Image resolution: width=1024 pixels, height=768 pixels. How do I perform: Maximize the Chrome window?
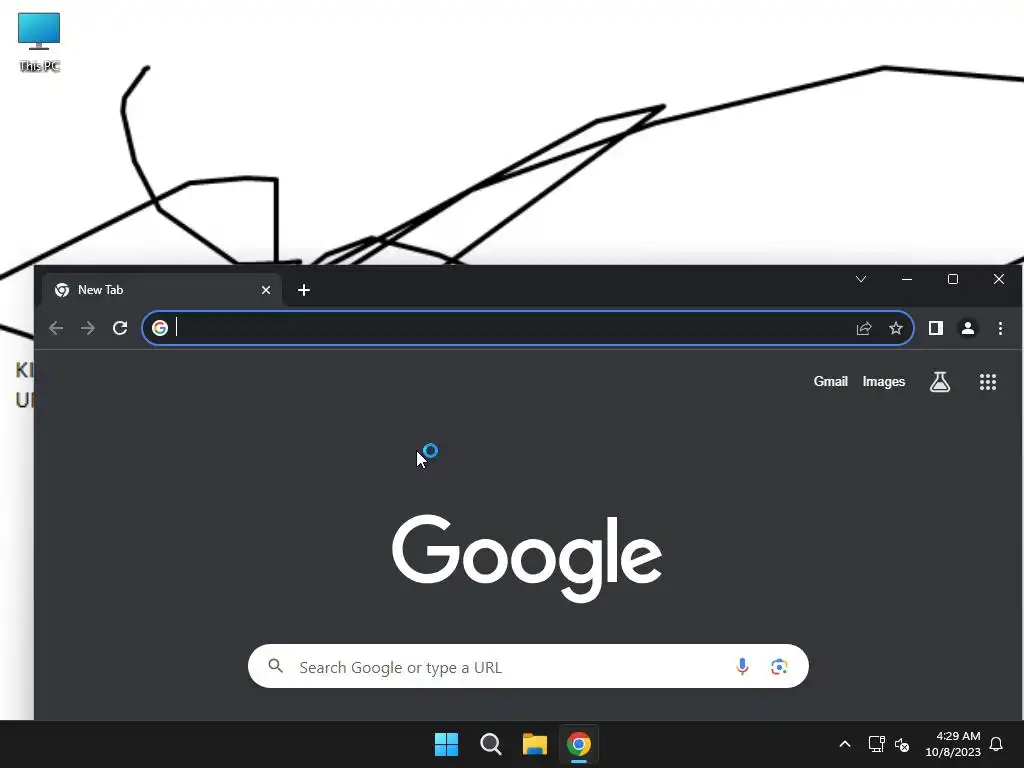(x=953, y=280)
